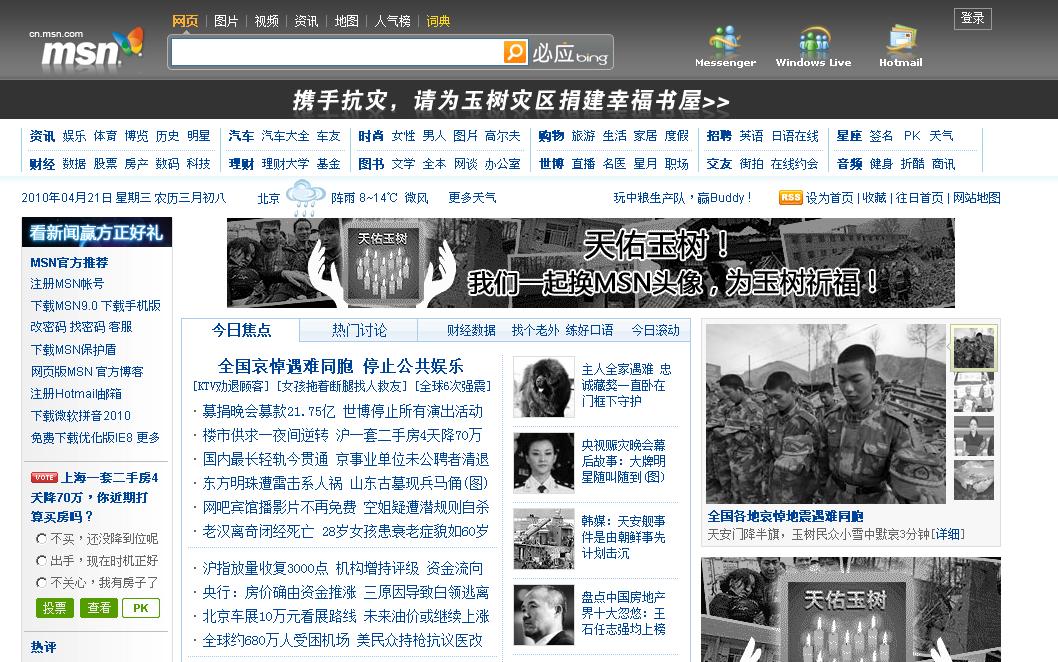The height and width of the screenshot is (662, 1058).
Task: Switch to the 热门讨论 tab
Action: (x=359, y=330)
